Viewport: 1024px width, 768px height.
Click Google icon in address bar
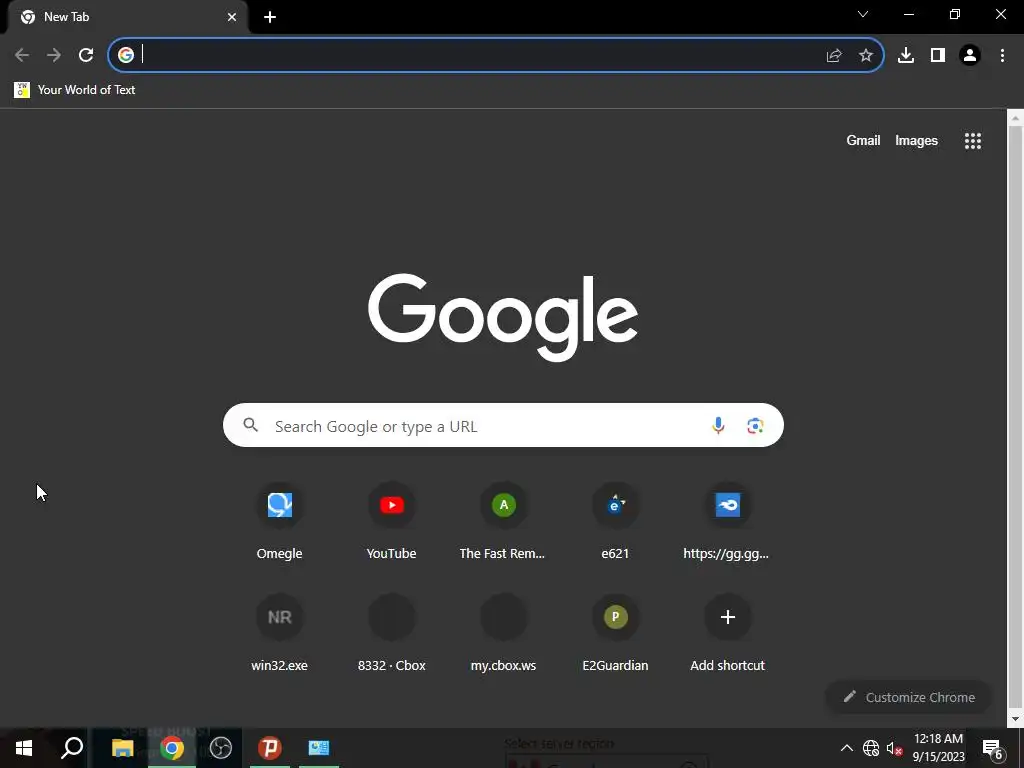[x=126, y=56]
